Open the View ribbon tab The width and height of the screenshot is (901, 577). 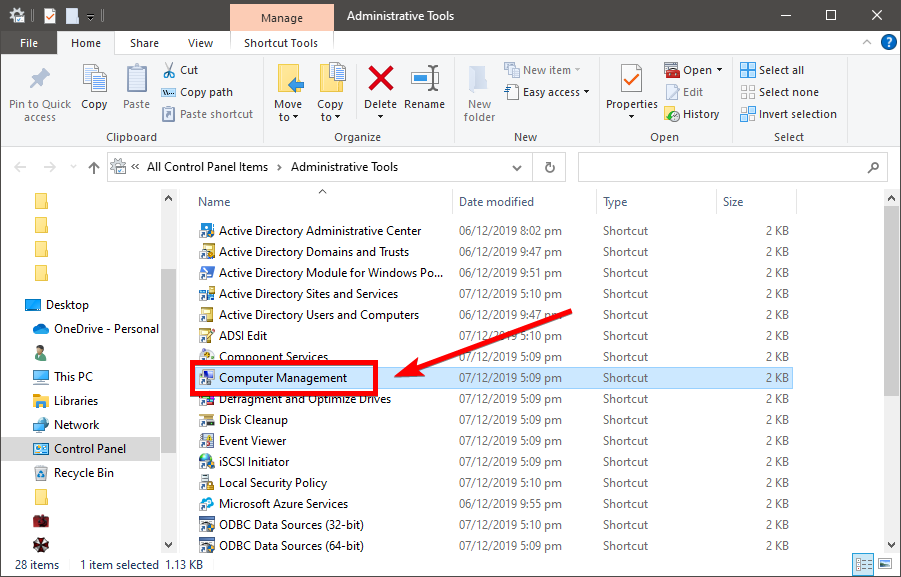200,43
